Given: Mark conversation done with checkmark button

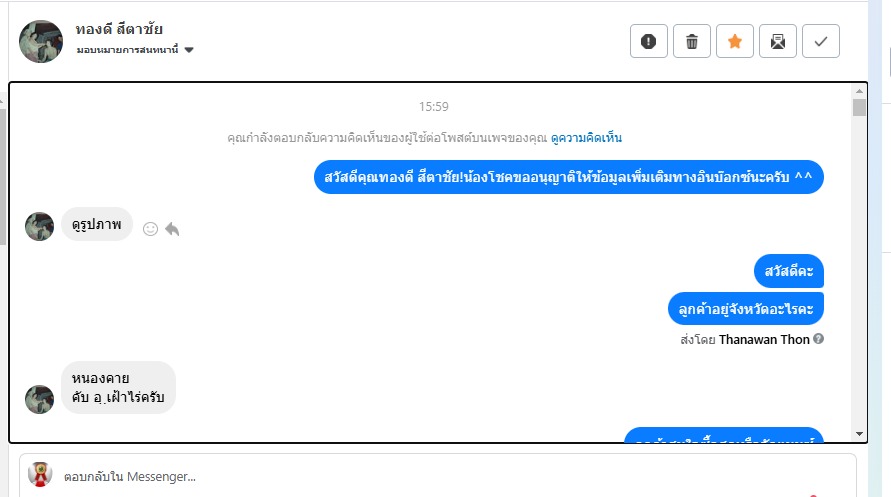Looking at the screenshot, I should click(821, 41).
